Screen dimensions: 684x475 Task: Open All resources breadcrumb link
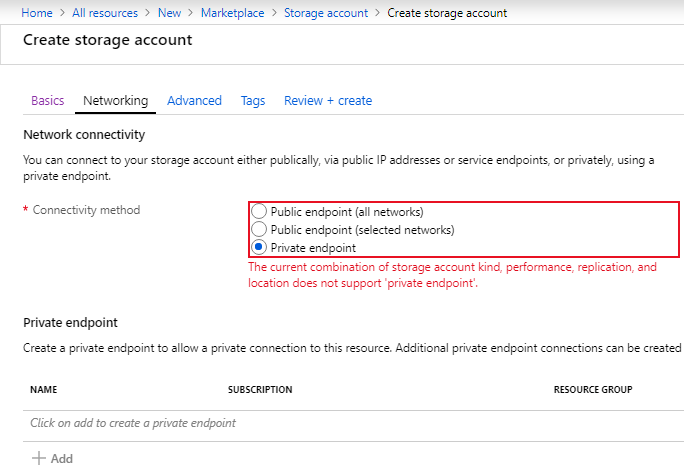click(x=105, y=13)
